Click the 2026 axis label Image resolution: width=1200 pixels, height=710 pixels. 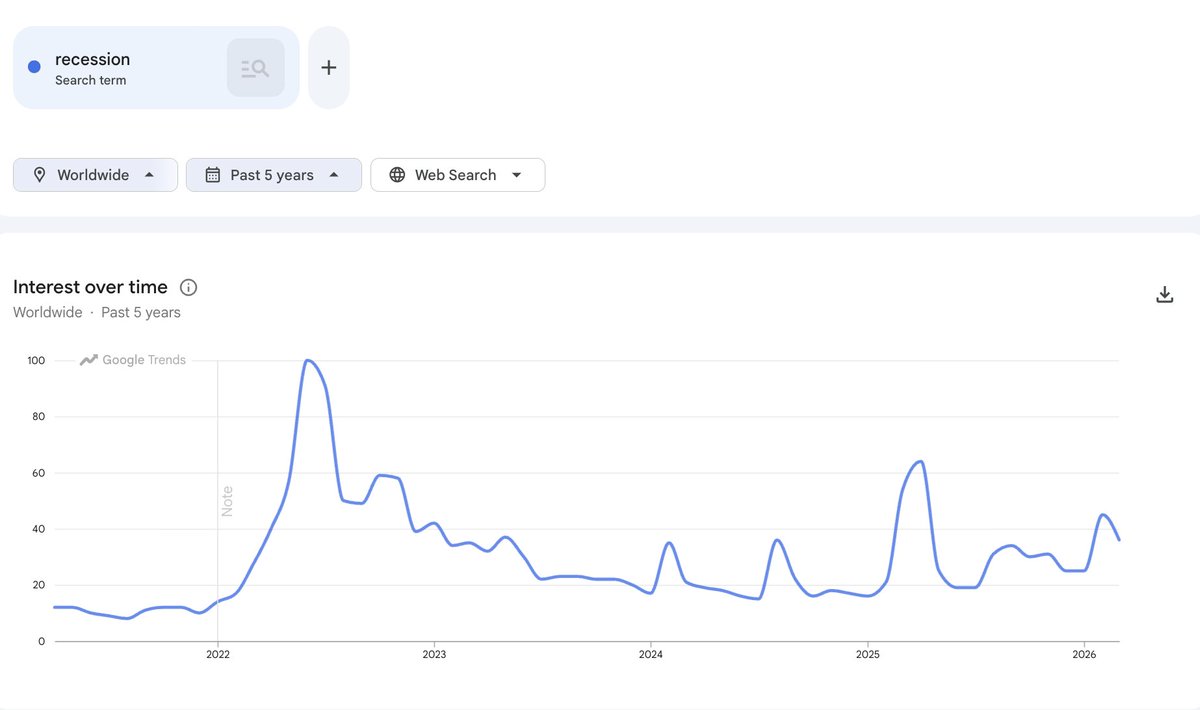coord(1084,655)
